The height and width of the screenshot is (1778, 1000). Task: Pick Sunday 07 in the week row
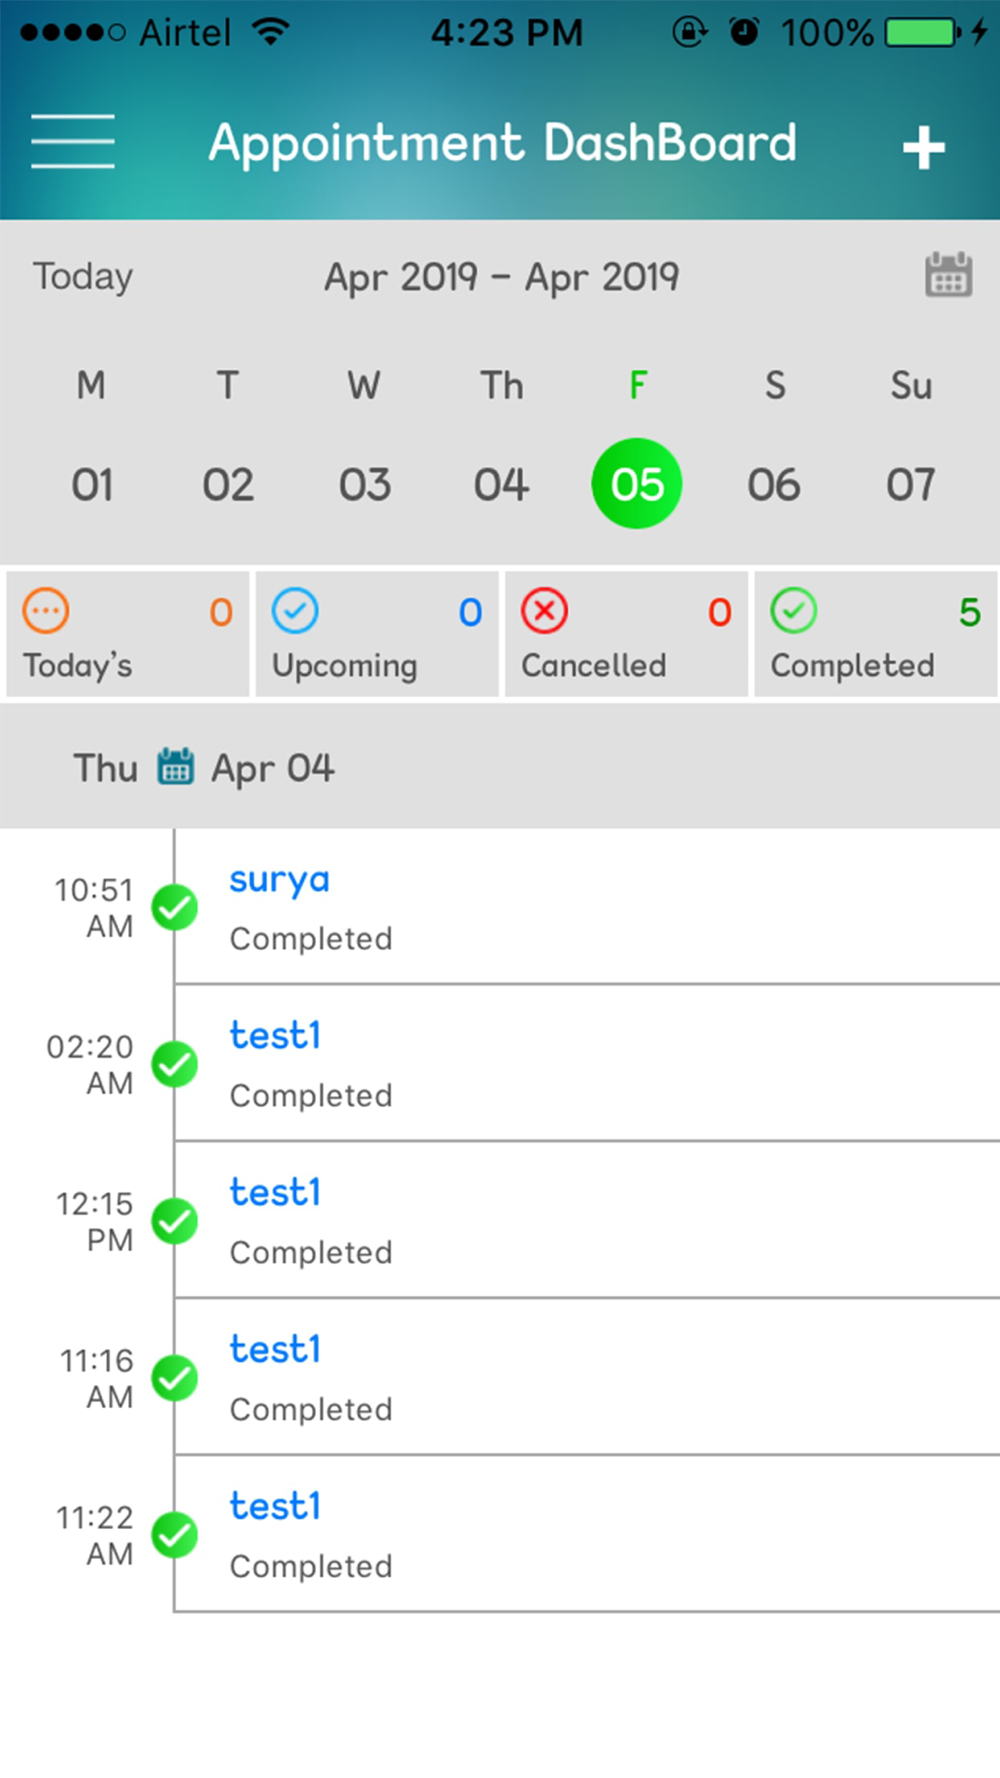click(x=910, y=485)
